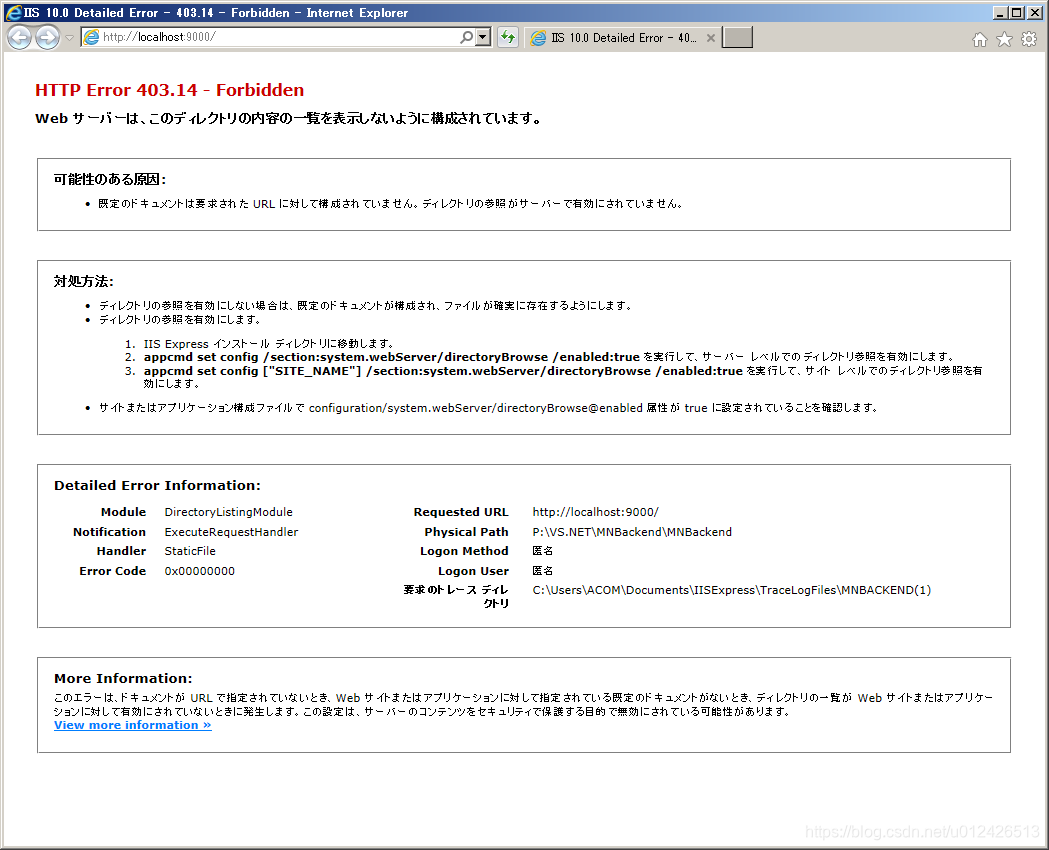The height and width of the screenshot is (850, 1049).
Task: Click the first appcmd set config directoryBrowse command
Action: (x=391, y=357)
